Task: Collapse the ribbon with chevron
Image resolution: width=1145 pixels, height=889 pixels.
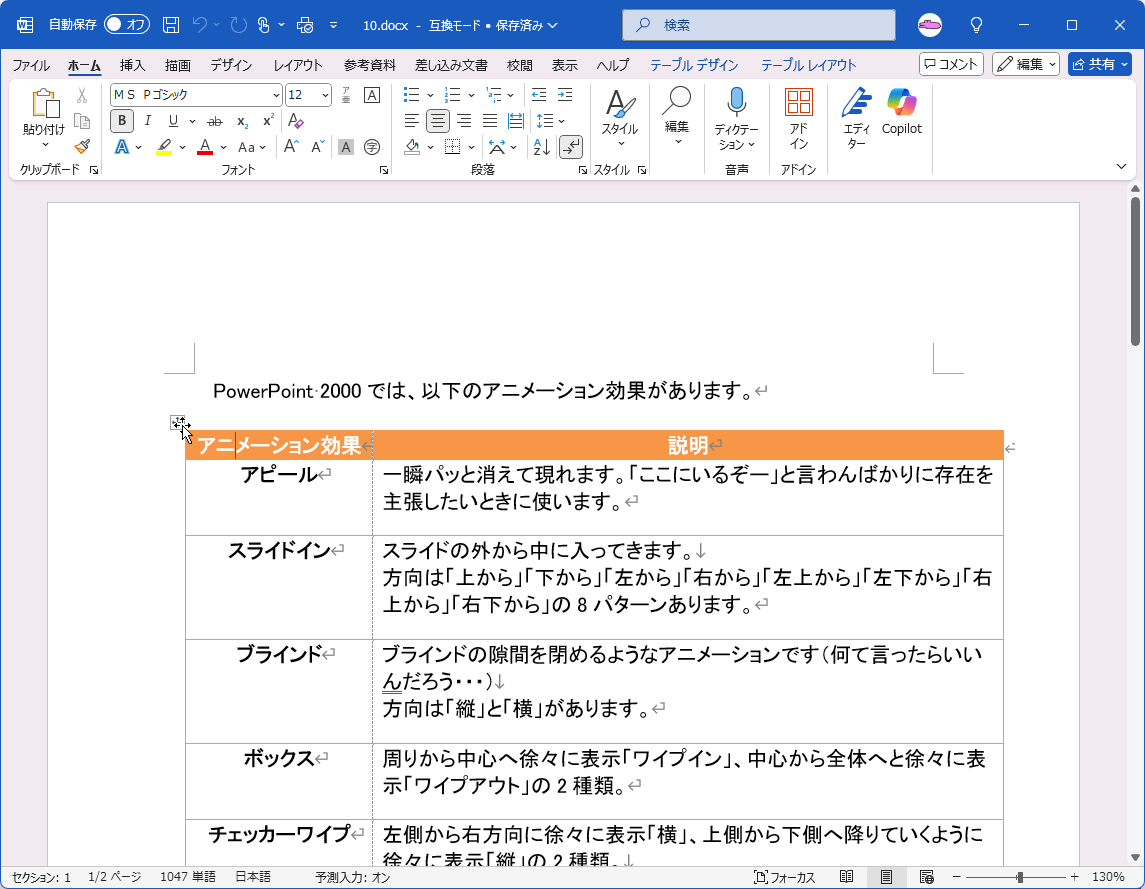Action: [1122, 167]
